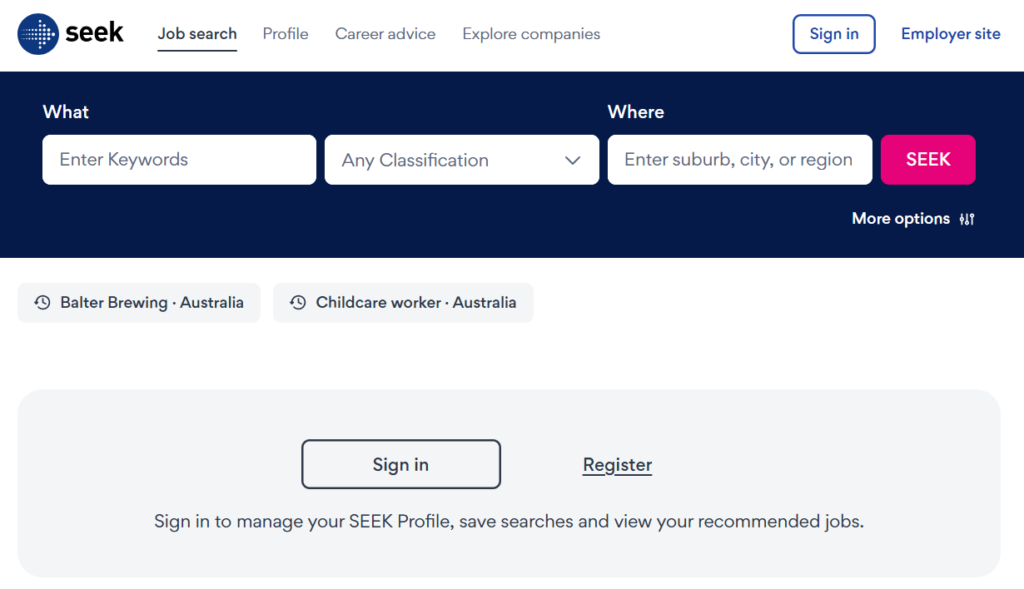
Task: Click the pink SEEK search button
Action: point(928,160)
